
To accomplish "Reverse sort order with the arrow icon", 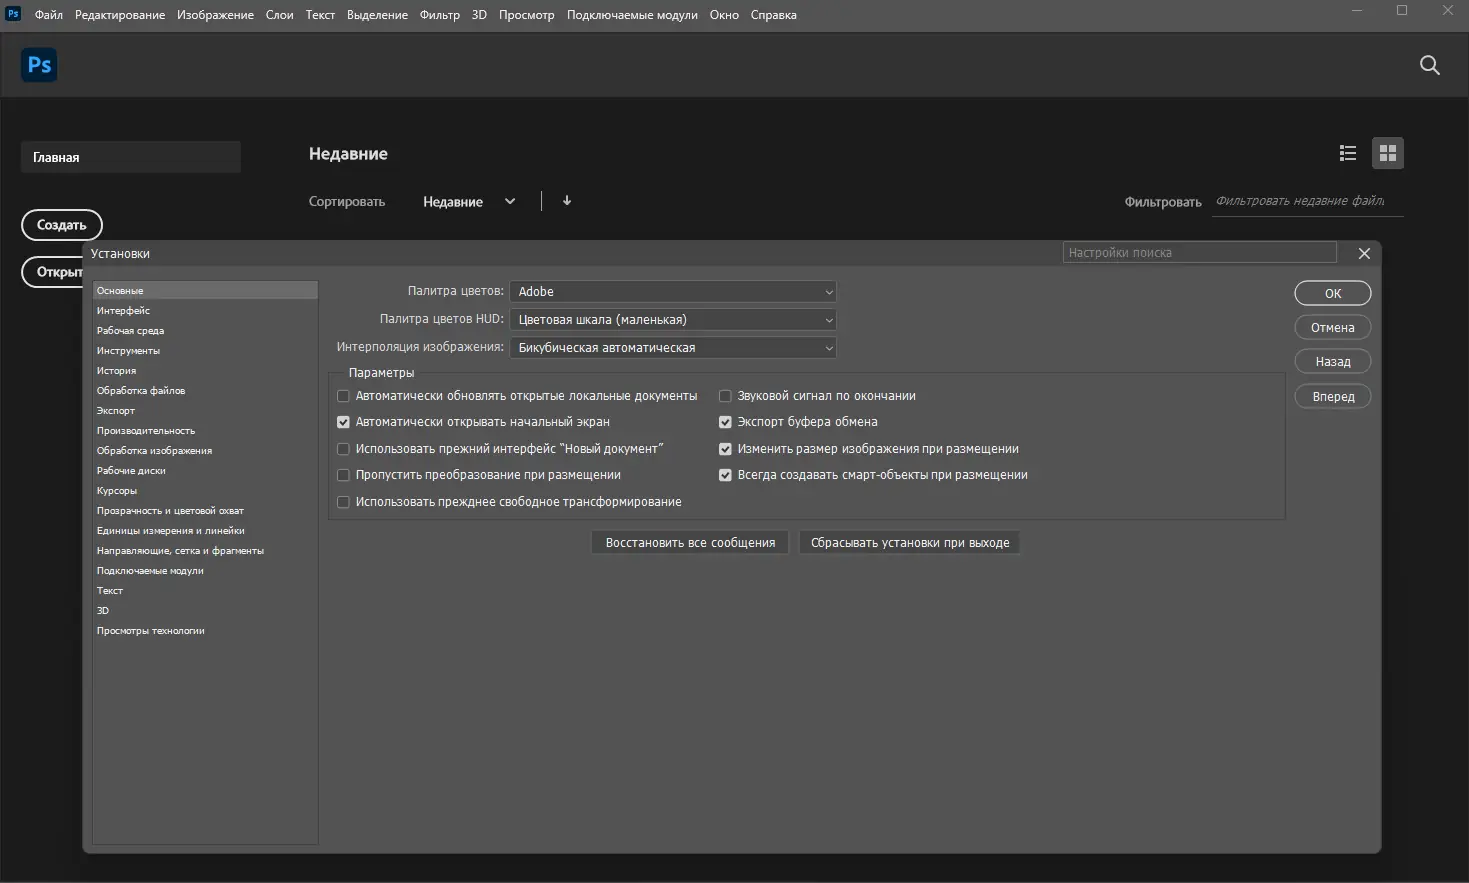I will pyautogui.click(x=567, y=201).
